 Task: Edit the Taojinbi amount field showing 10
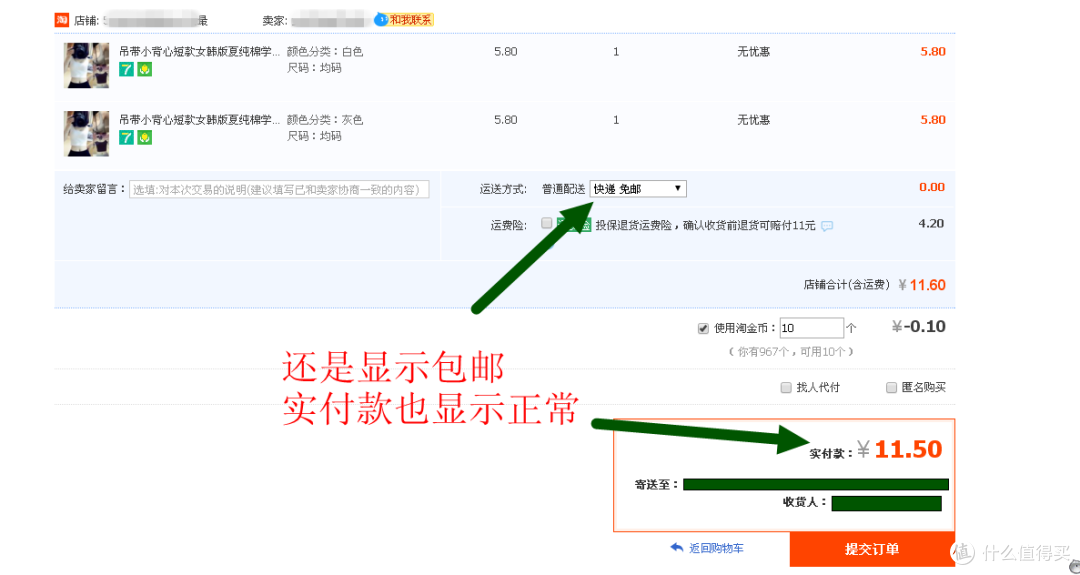(x=811, y=328)
